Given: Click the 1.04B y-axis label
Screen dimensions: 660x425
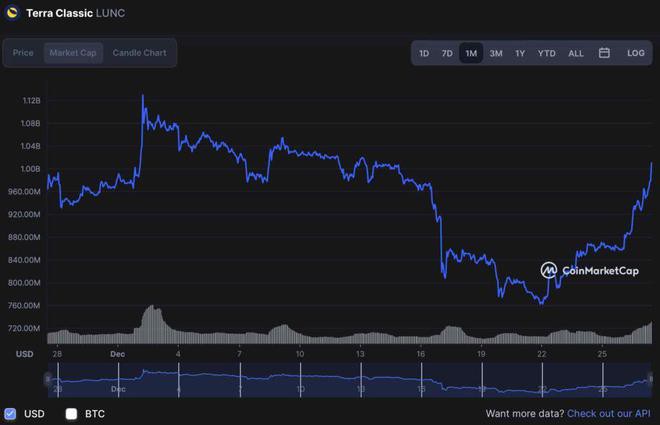Looking at the screenshot, I should click(x=30, y=146).
